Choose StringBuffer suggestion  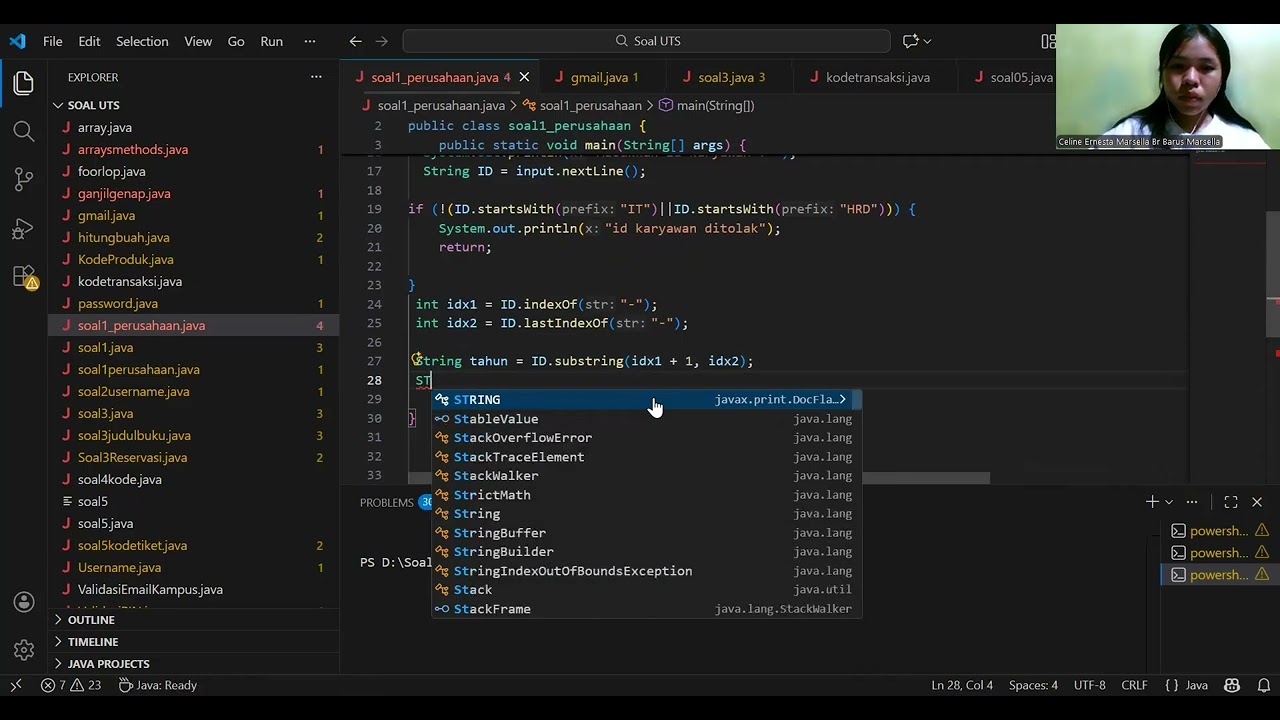point(646,533)
